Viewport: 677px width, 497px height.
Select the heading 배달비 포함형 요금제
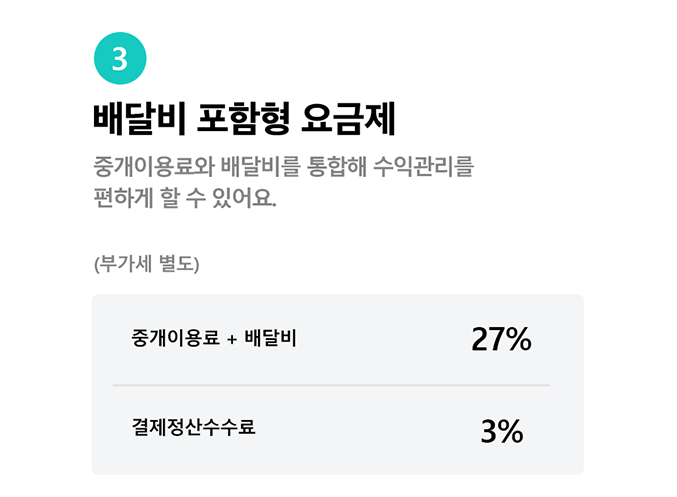[244, 120]
